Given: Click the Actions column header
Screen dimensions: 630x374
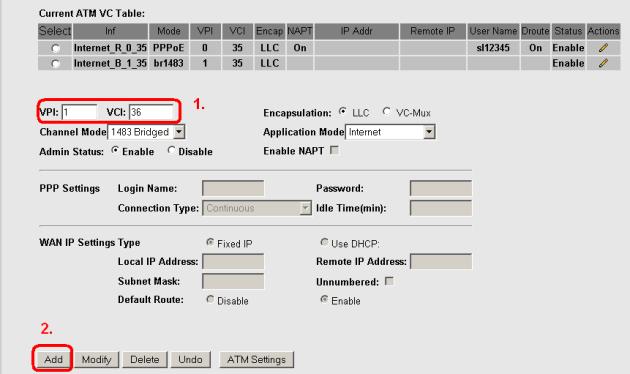Looking at the screenshot, I should pyautogui.click(x=603, y=31).
